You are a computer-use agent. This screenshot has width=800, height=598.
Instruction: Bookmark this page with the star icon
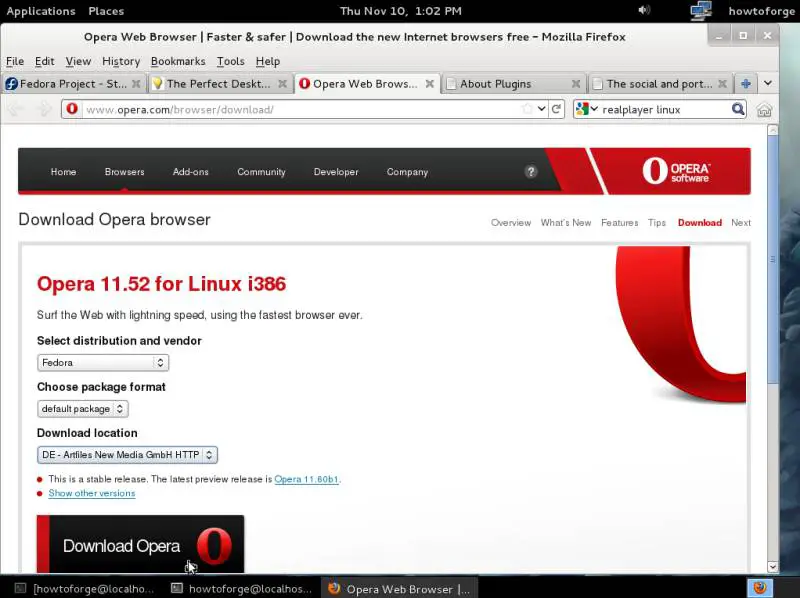point(527,109)
